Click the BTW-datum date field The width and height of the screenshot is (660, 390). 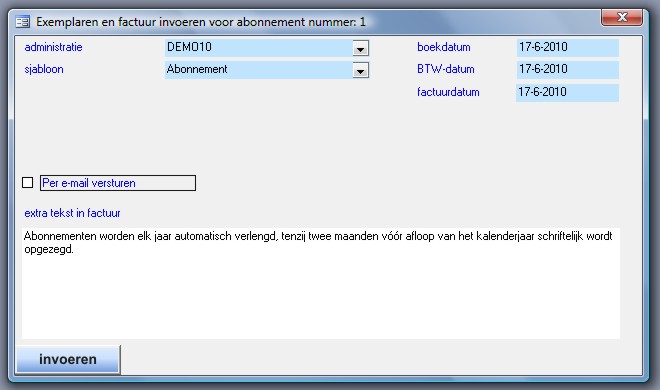tap(567, 69)
